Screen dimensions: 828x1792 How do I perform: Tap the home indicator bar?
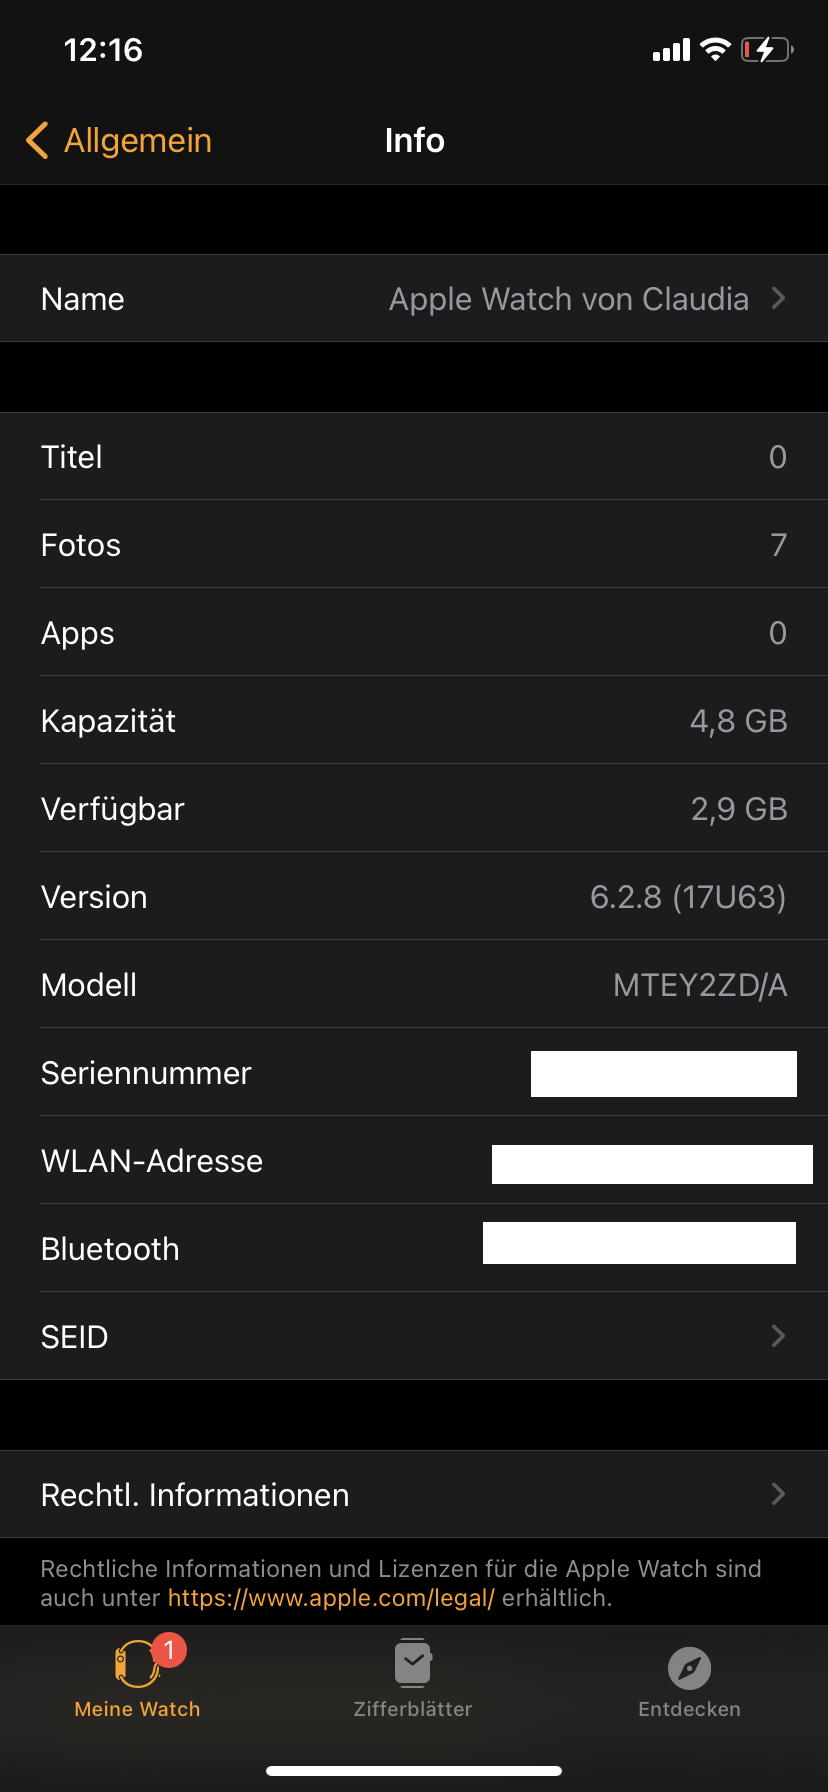[414, 1771]
